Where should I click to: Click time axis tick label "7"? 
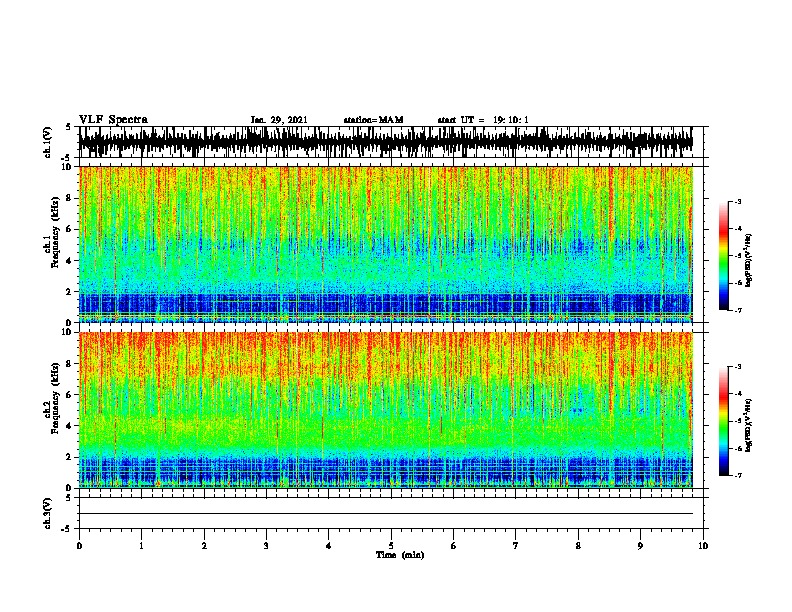(516, 546)
